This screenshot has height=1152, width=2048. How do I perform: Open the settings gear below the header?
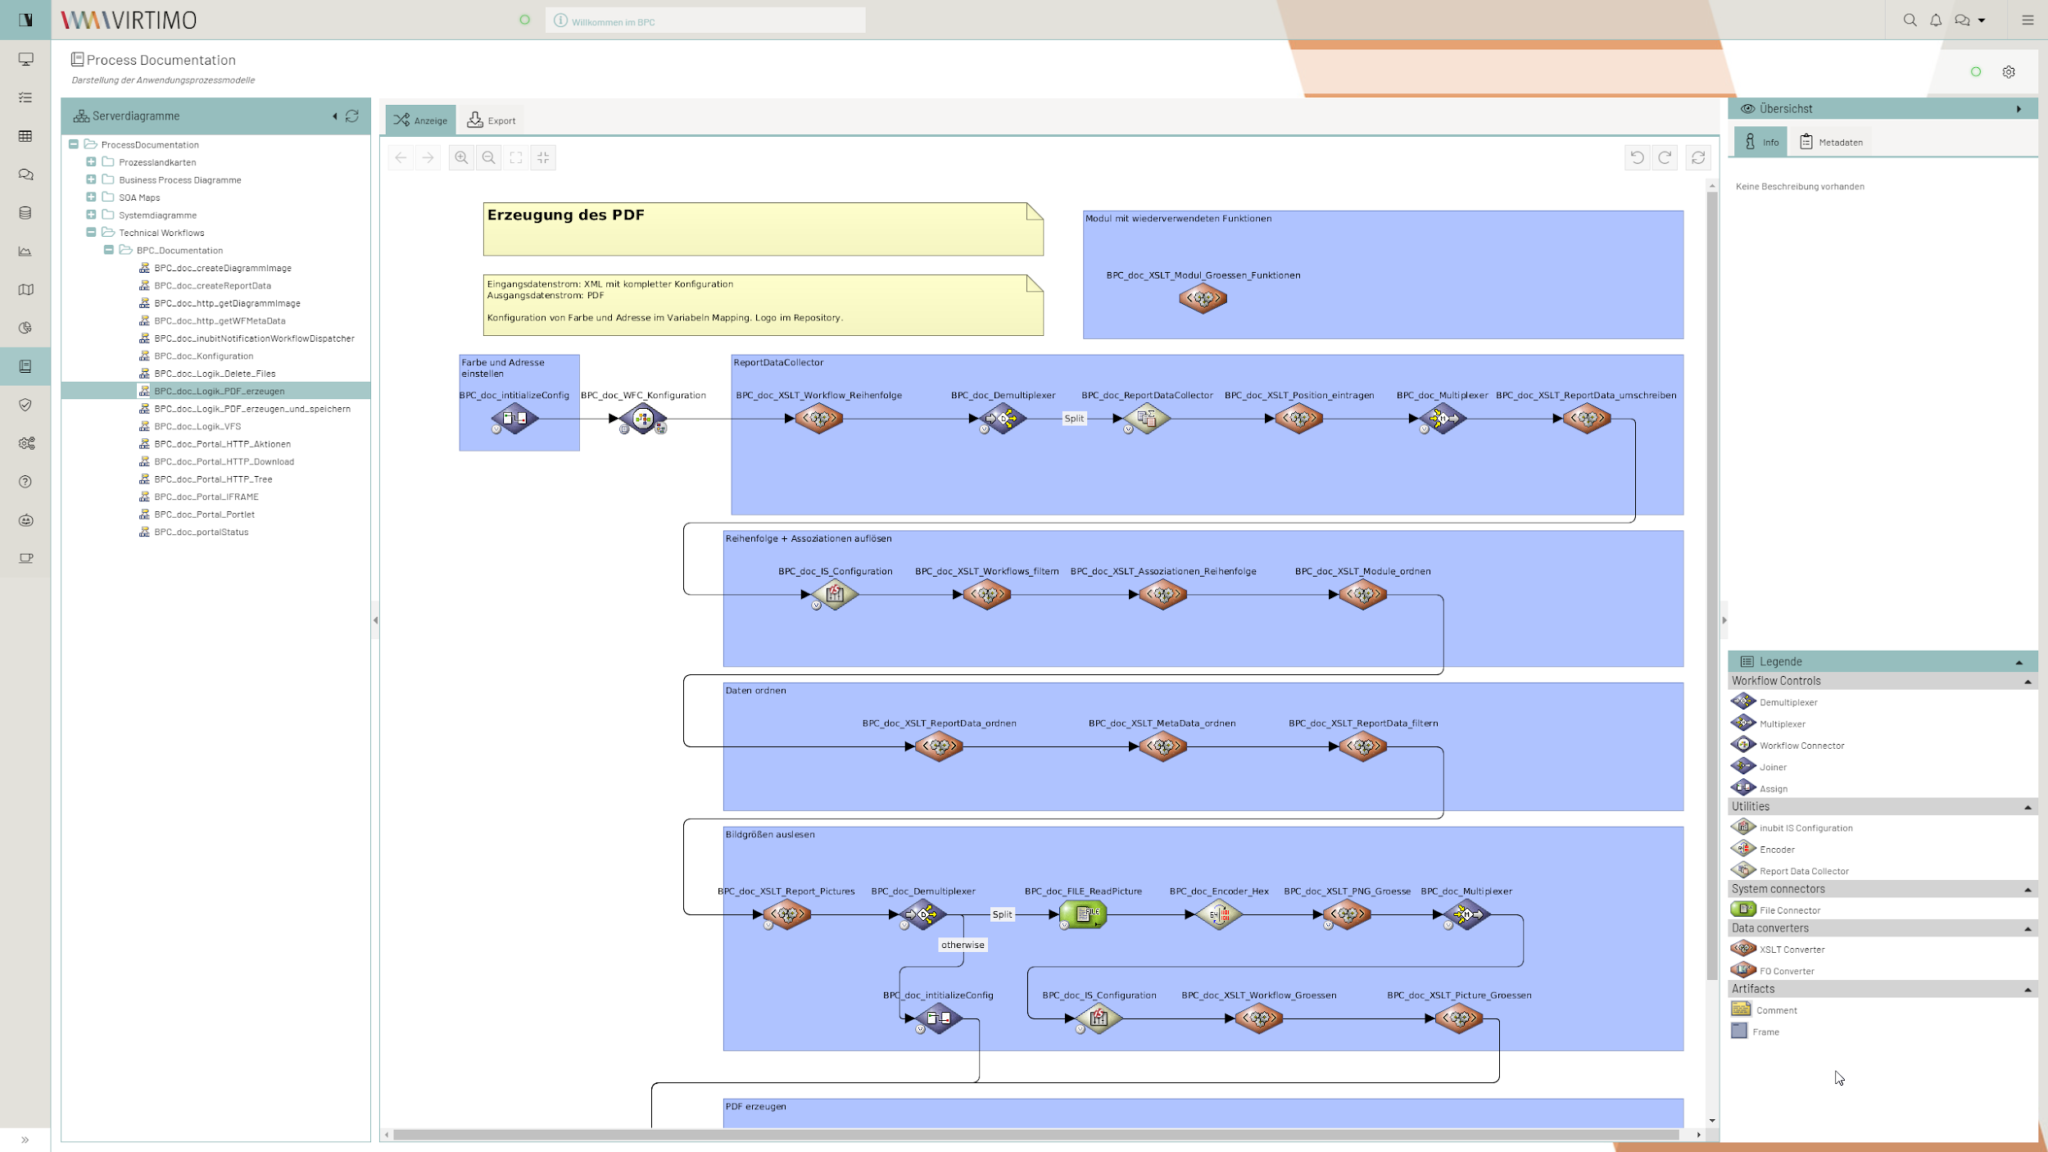point(2009,72)
